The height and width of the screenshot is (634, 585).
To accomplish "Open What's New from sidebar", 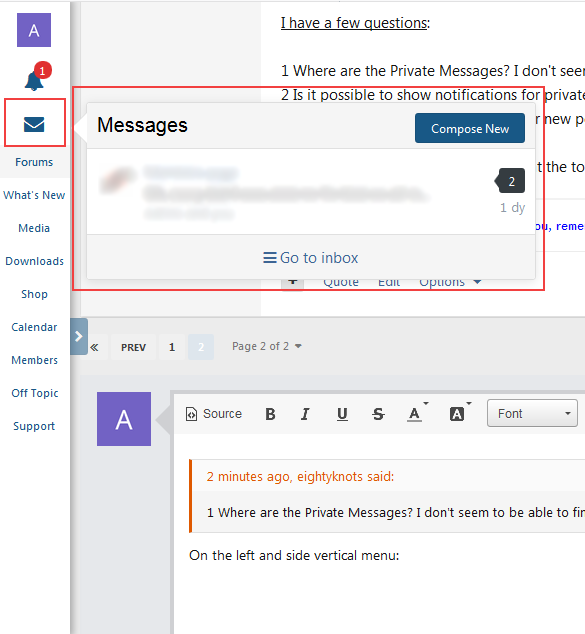I will point(34,195).
